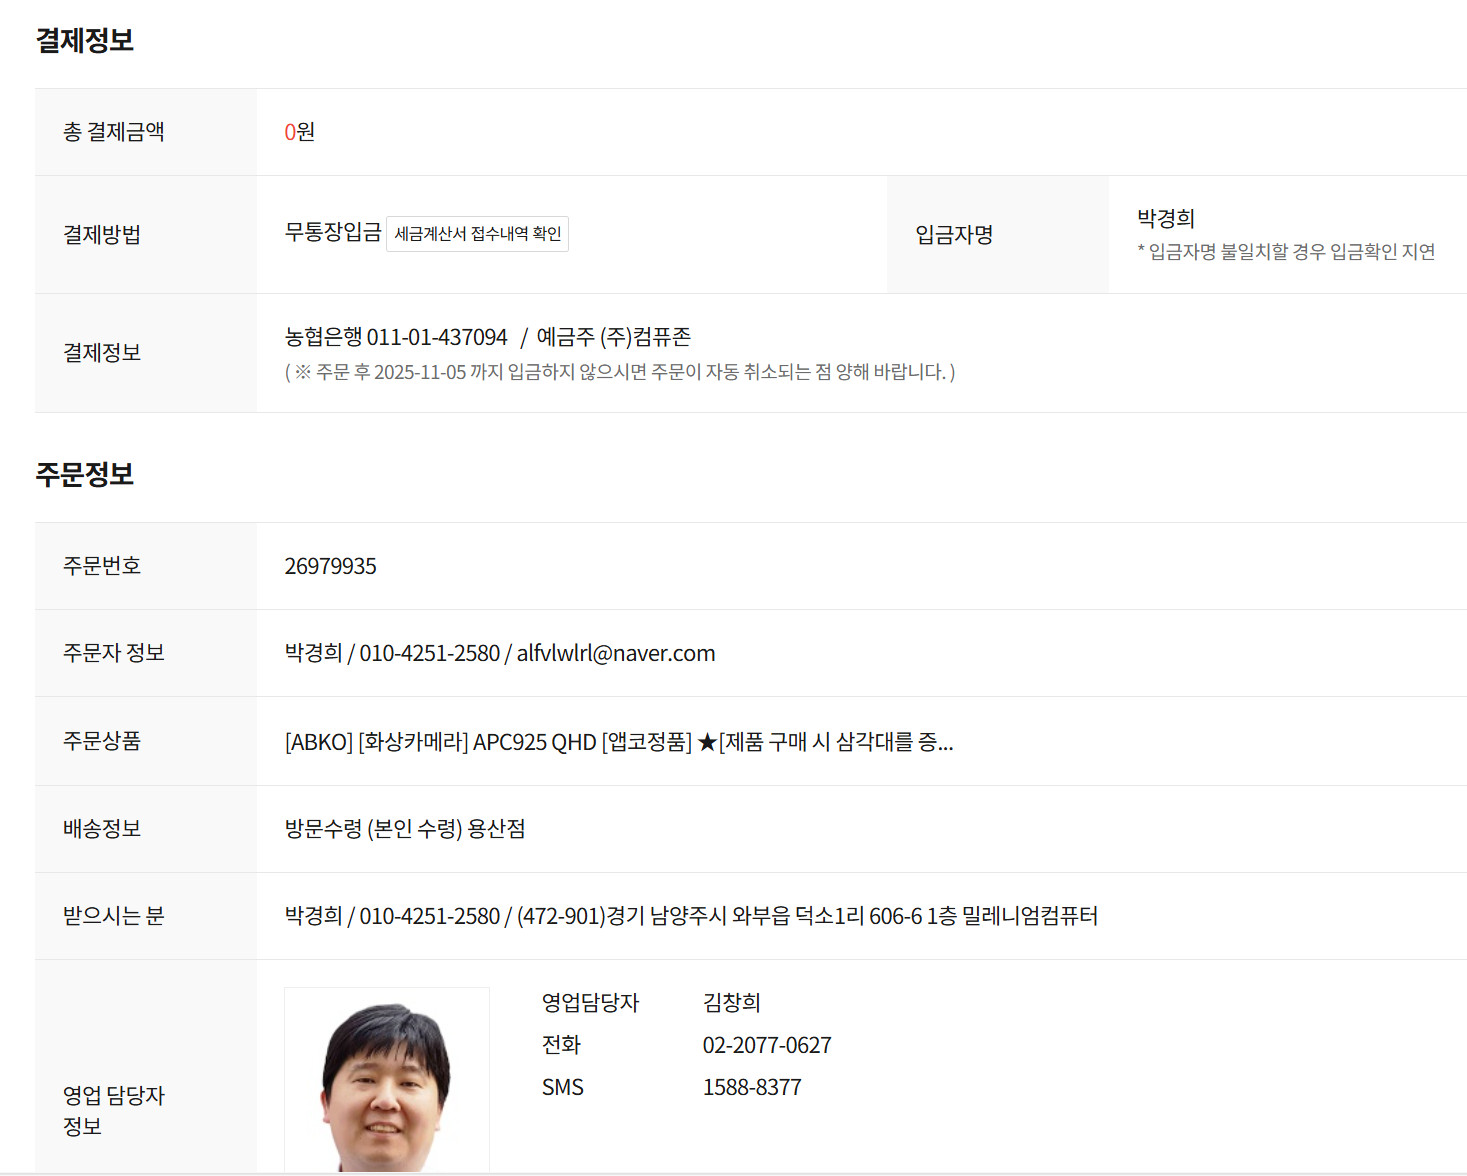1467x1176 pixels.
Task: Click the 결제정보 section heading
Action: pos(85,41)
